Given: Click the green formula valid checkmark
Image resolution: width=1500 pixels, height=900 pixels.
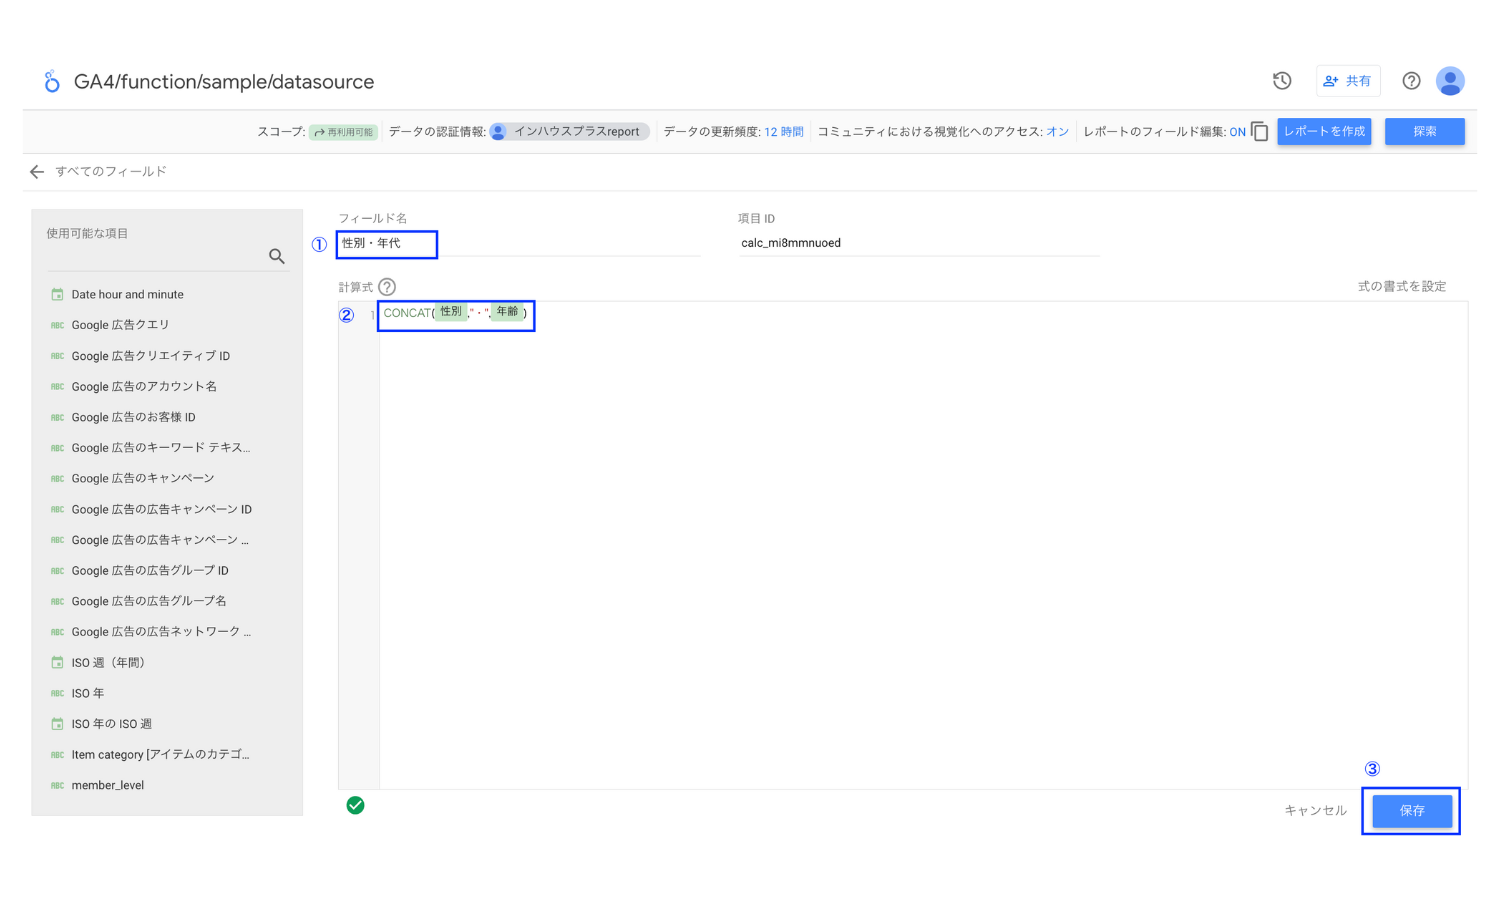Looking at the screenshot, I should click(355, 805).
